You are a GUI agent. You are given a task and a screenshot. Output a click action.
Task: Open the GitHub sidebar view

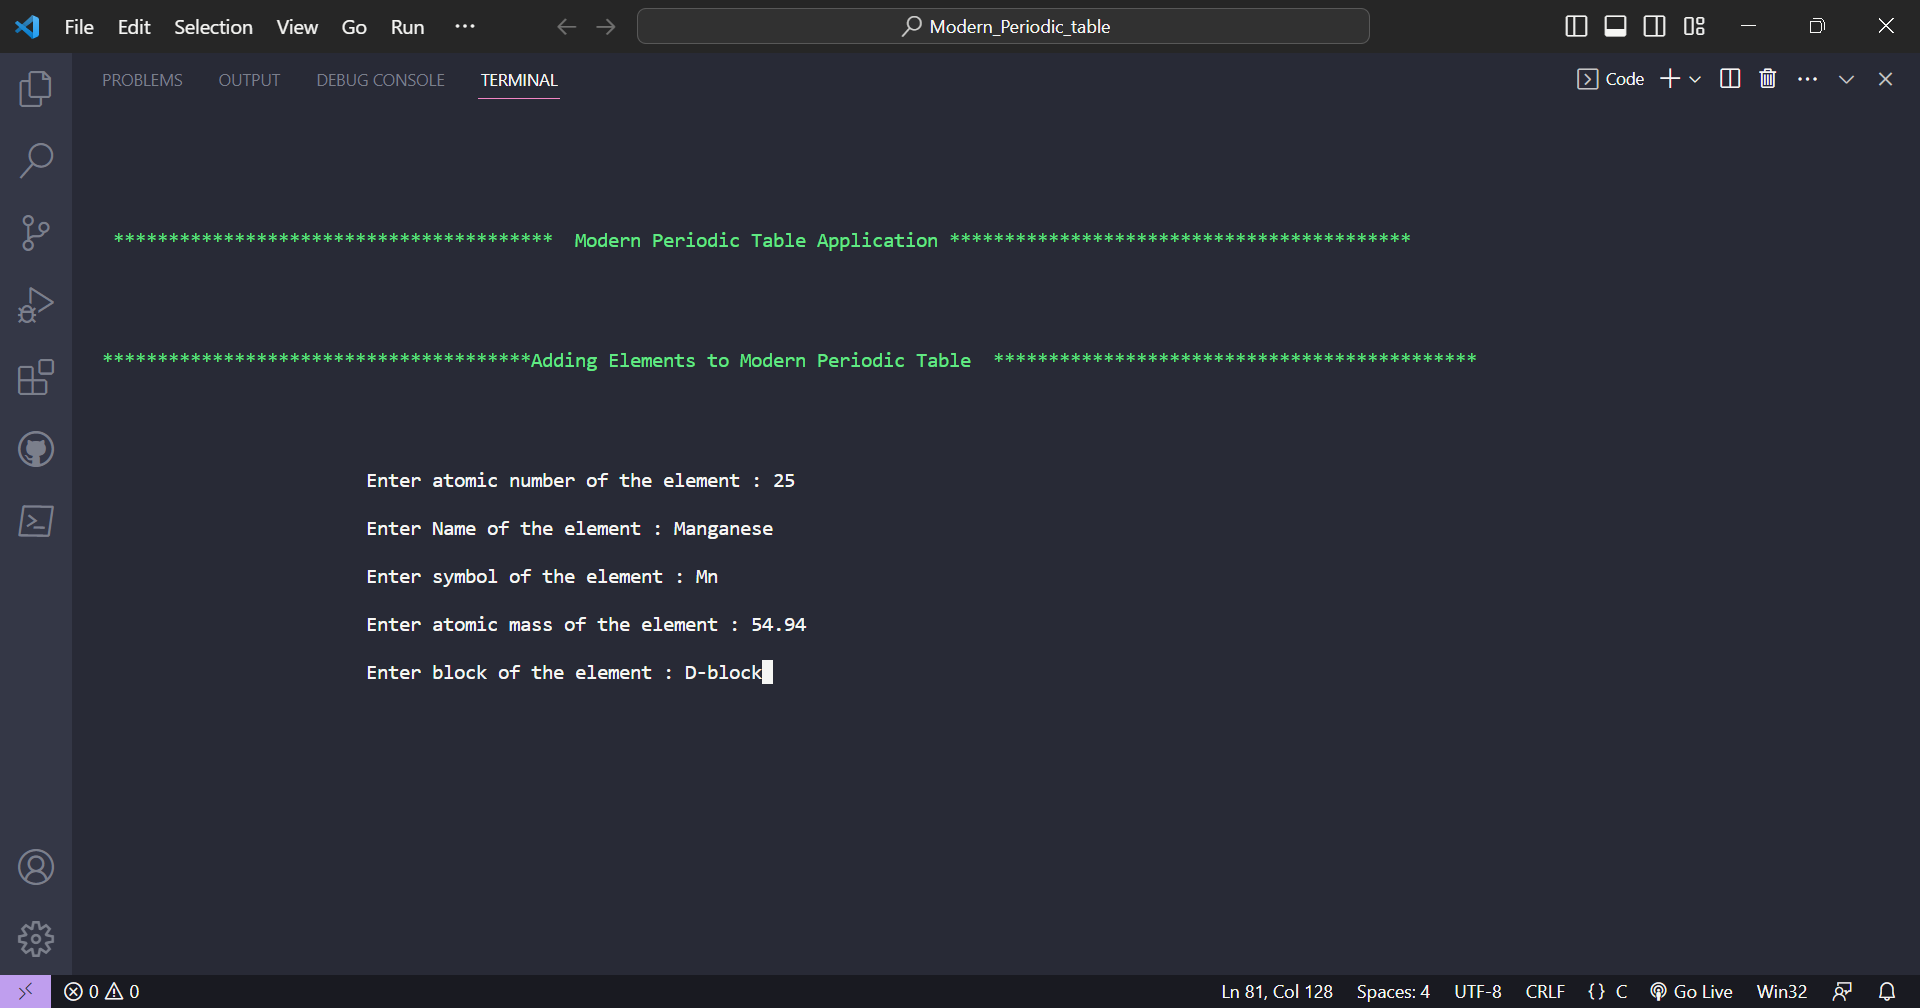tap(36, 449)
